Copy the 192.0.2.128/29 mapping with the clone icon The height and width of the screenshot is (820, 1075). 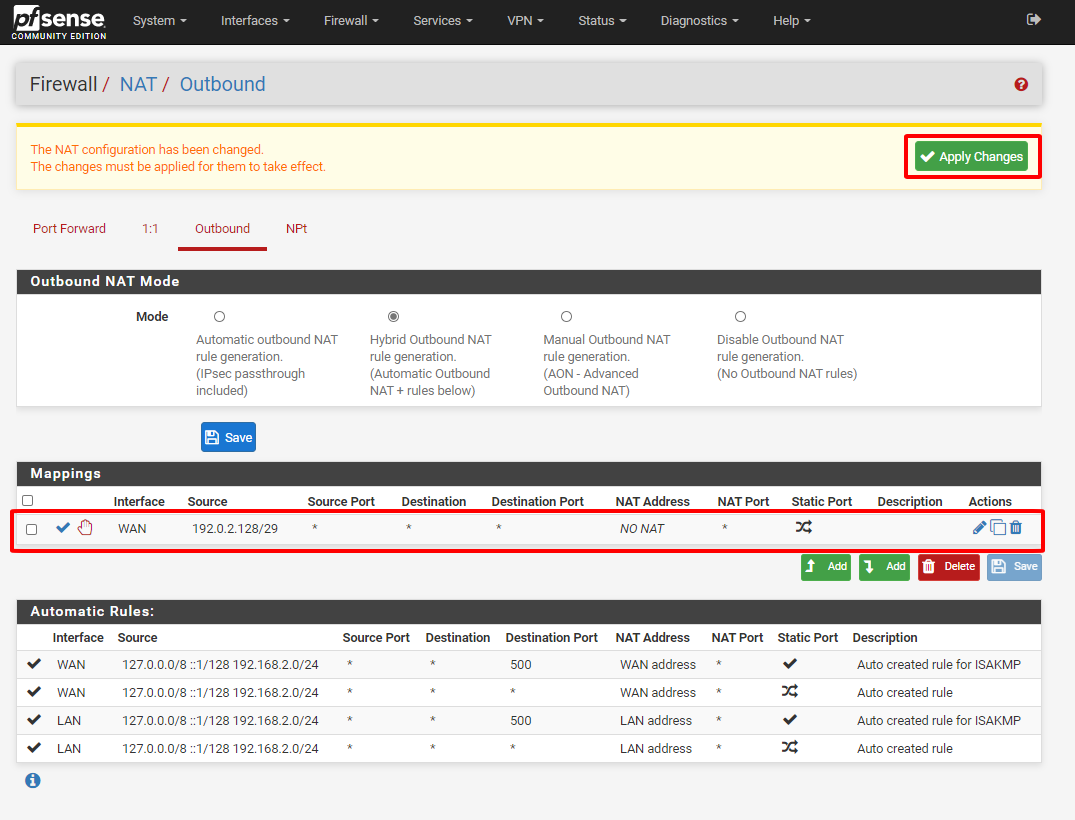click(998, 527)
